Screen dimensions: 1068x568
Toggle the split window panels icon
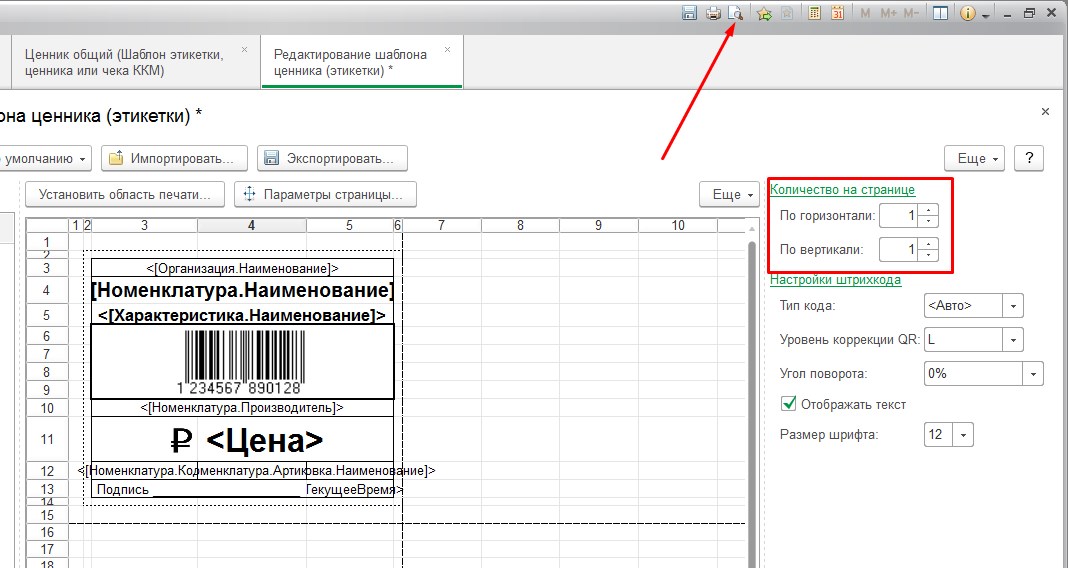[x=941, y=13]
